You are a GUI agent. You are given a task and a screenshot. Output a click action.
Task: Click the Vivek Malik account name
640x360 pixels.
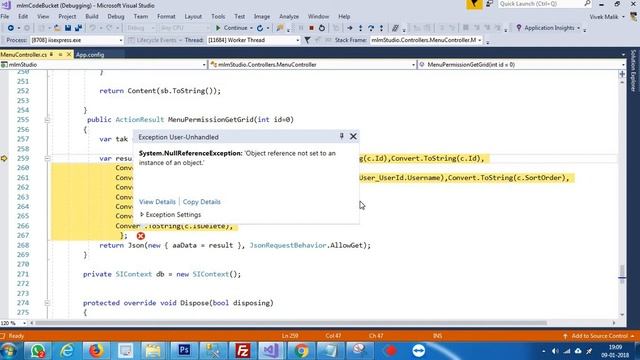pos(604,17)
